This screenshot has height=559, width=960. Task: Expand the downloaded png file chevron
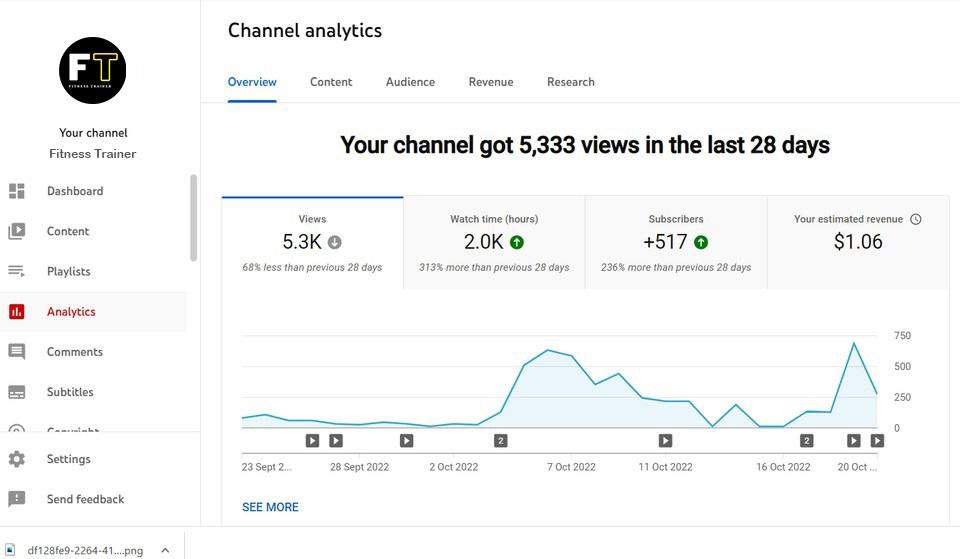[x=165, y=550]
